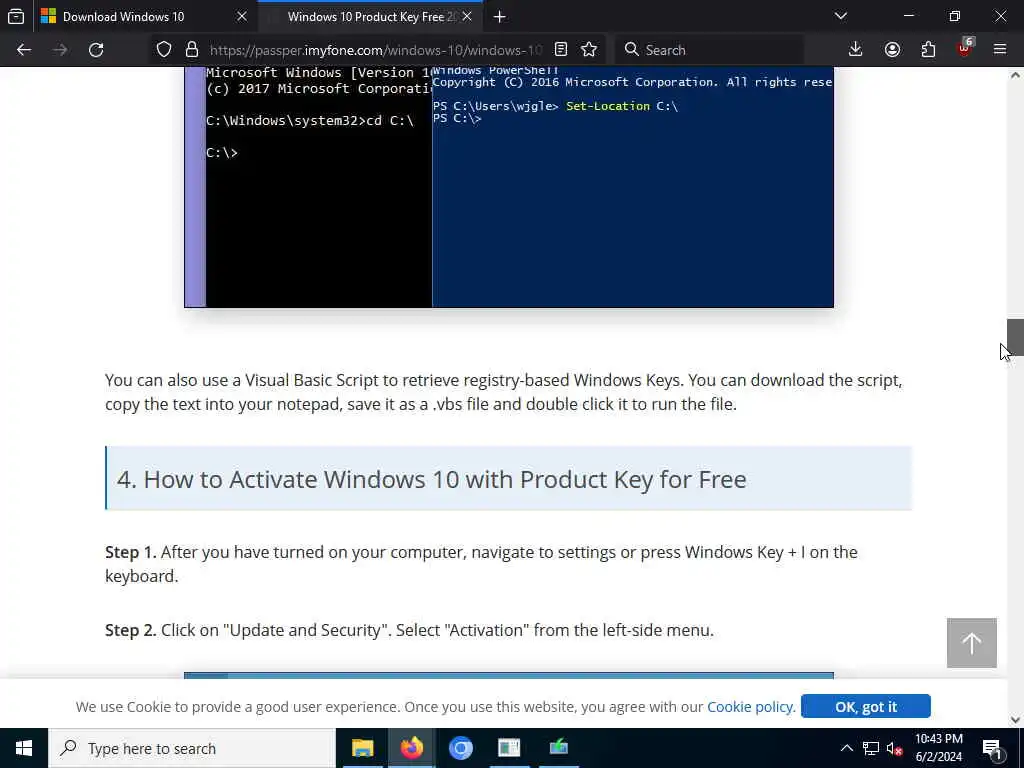Open tracking protection shield icon
This screenshot has height=768, width=1024.
click(x=164, y=50)
